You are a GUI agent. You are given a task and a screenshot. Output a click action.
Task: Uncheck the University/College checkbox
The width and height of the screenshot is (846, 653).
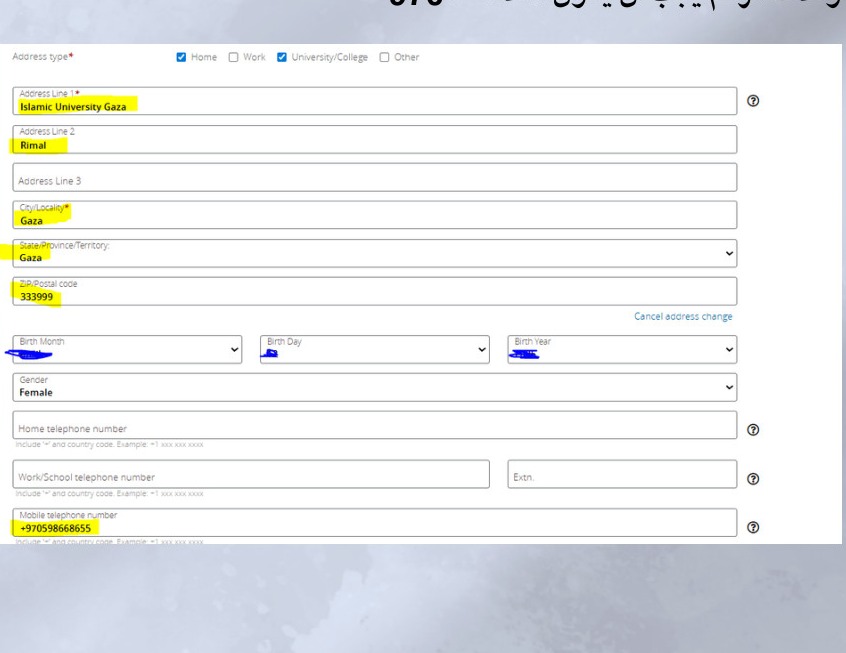(x=282, y=57)
